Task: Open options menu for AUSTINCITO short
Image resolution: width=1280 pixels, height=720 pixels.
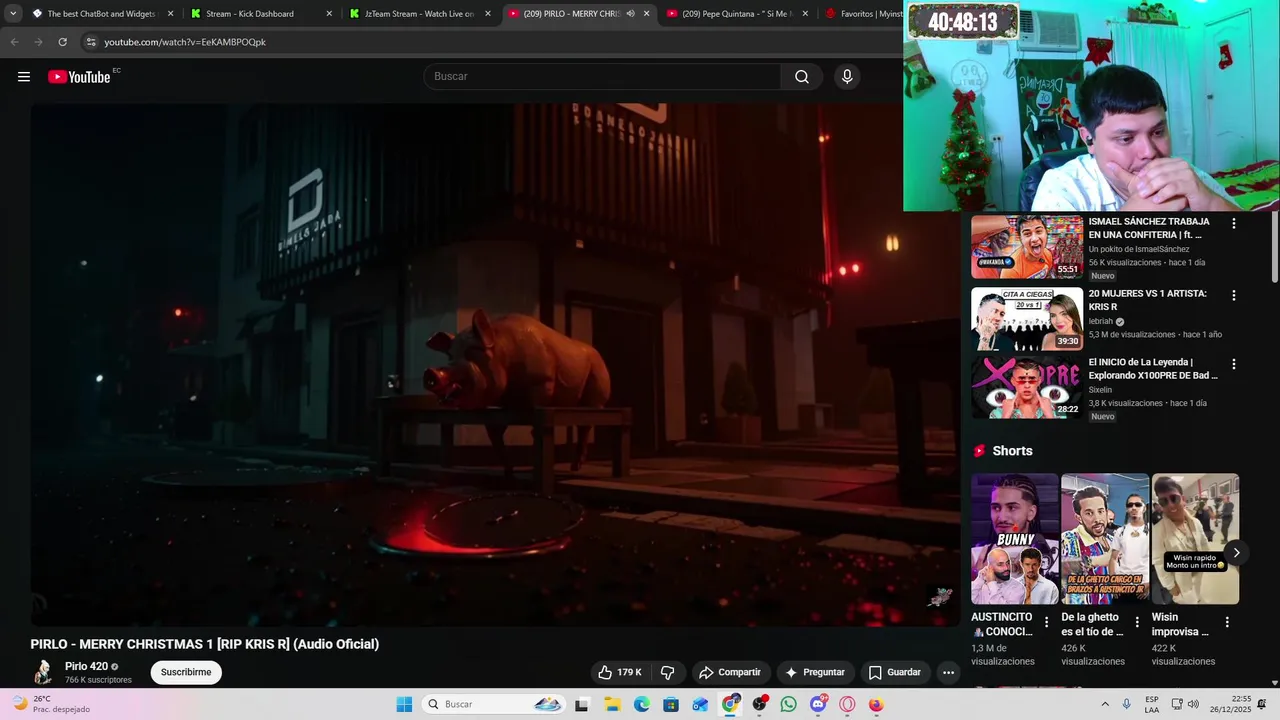Action: pos(1047,622)
